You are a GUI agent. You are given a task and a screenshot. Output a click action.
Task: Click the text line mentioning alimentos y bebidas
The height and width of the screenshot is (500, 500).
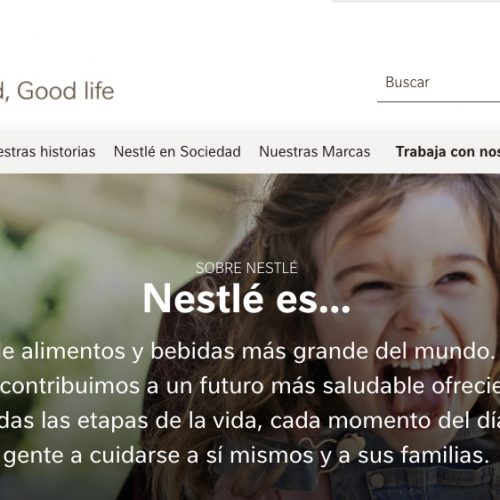[247, 352]
